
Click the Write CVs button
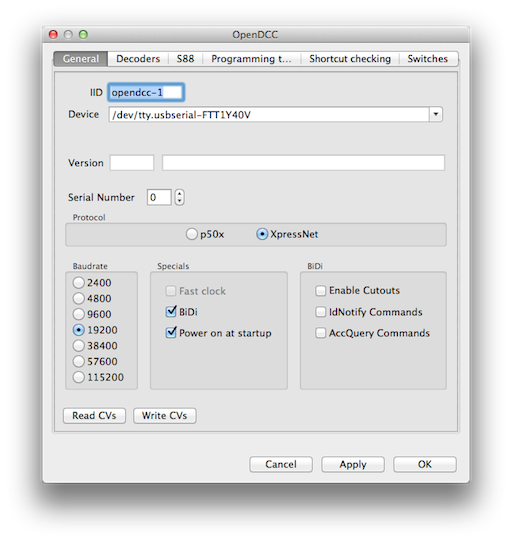click(x=165, y=415)
